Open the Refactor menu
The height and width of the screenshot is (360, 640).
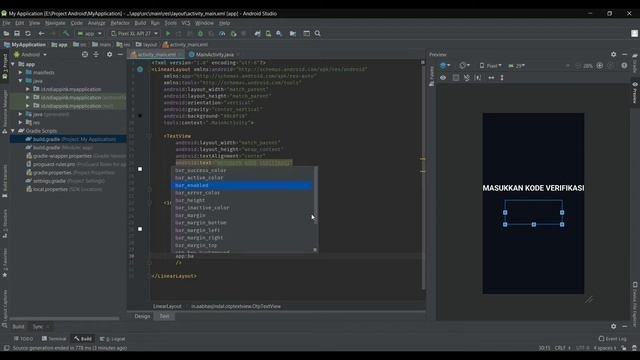tap(120, 23)
